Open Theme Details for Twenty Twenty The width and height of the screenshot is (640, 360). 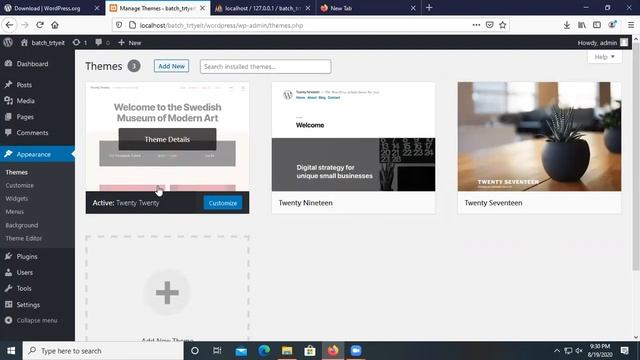pos(167,139)
